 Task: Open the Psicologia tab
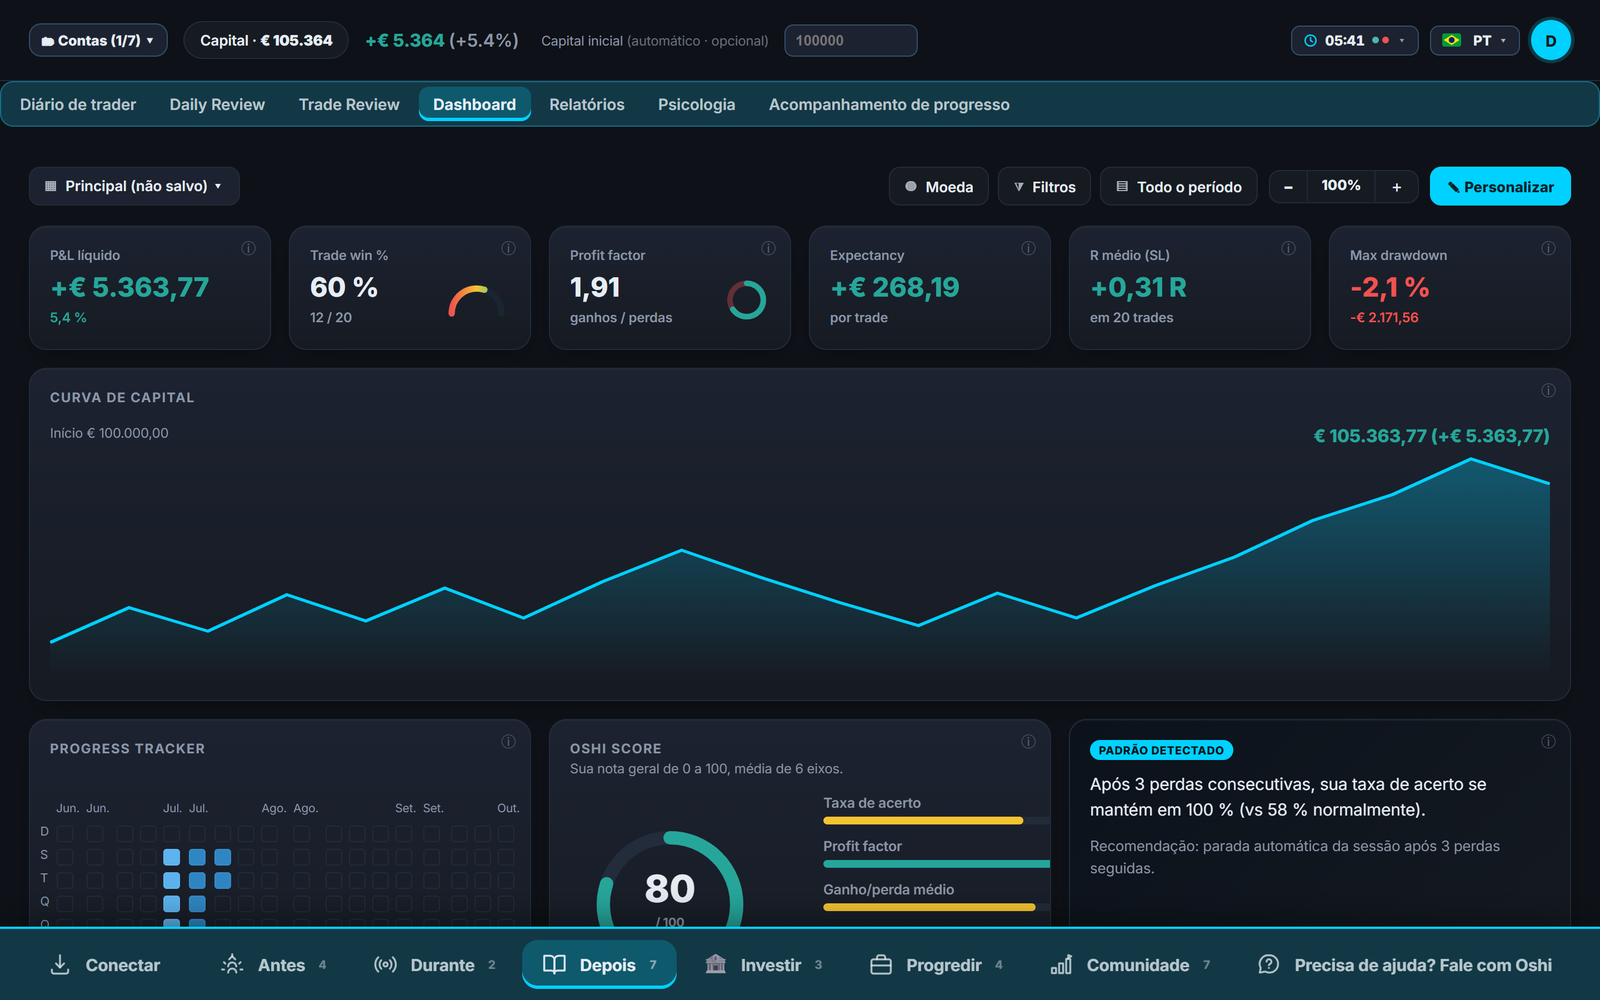(696, 104)
